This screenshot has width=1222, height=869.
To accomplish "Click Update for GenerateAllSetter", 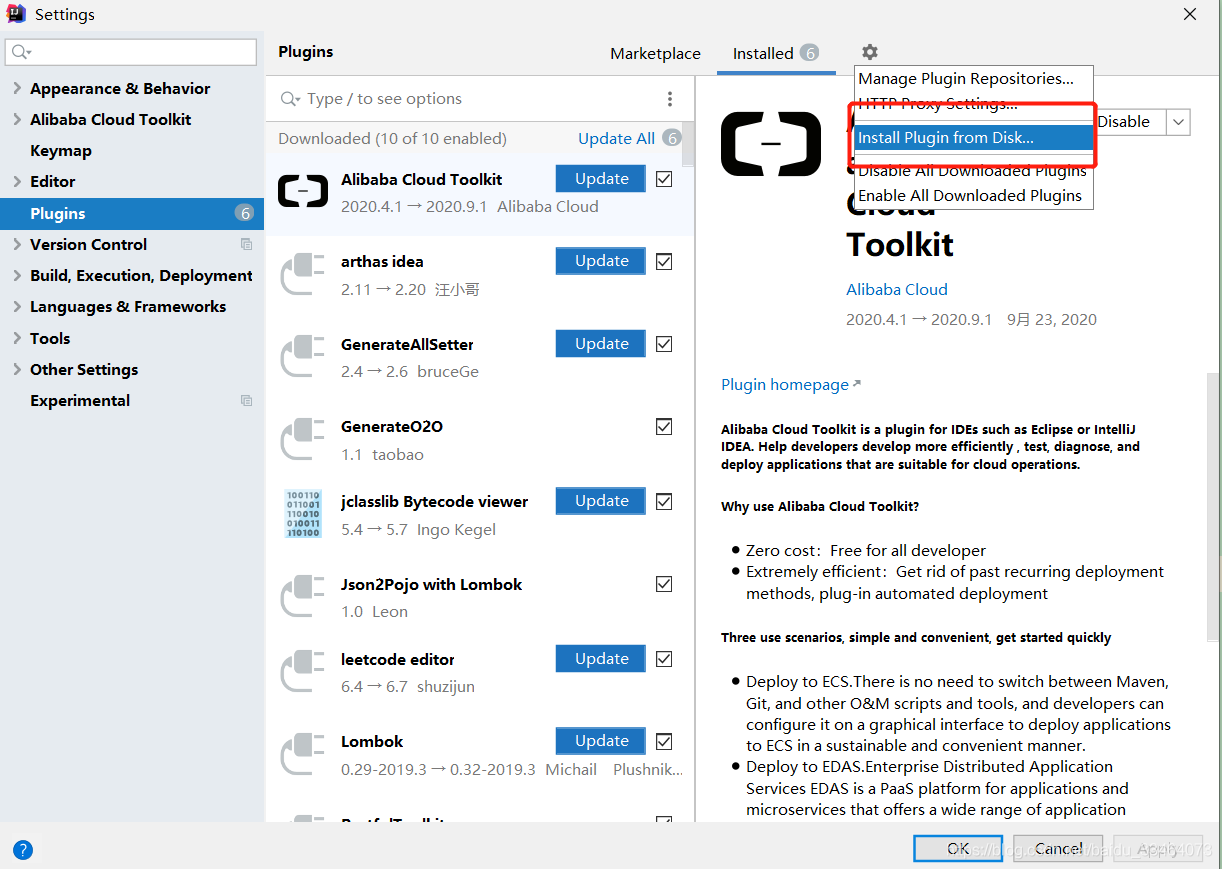I will coord(602,344).
